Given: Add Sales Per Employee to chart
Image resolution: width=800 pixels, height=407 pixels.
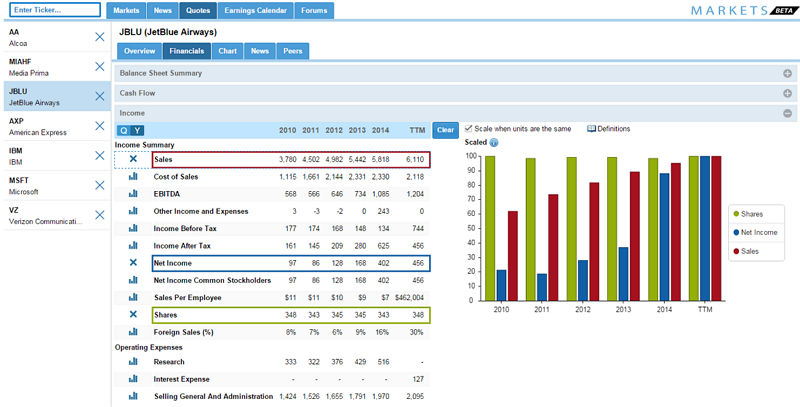Looking at the screenshot, I should [x=133, y=297].
